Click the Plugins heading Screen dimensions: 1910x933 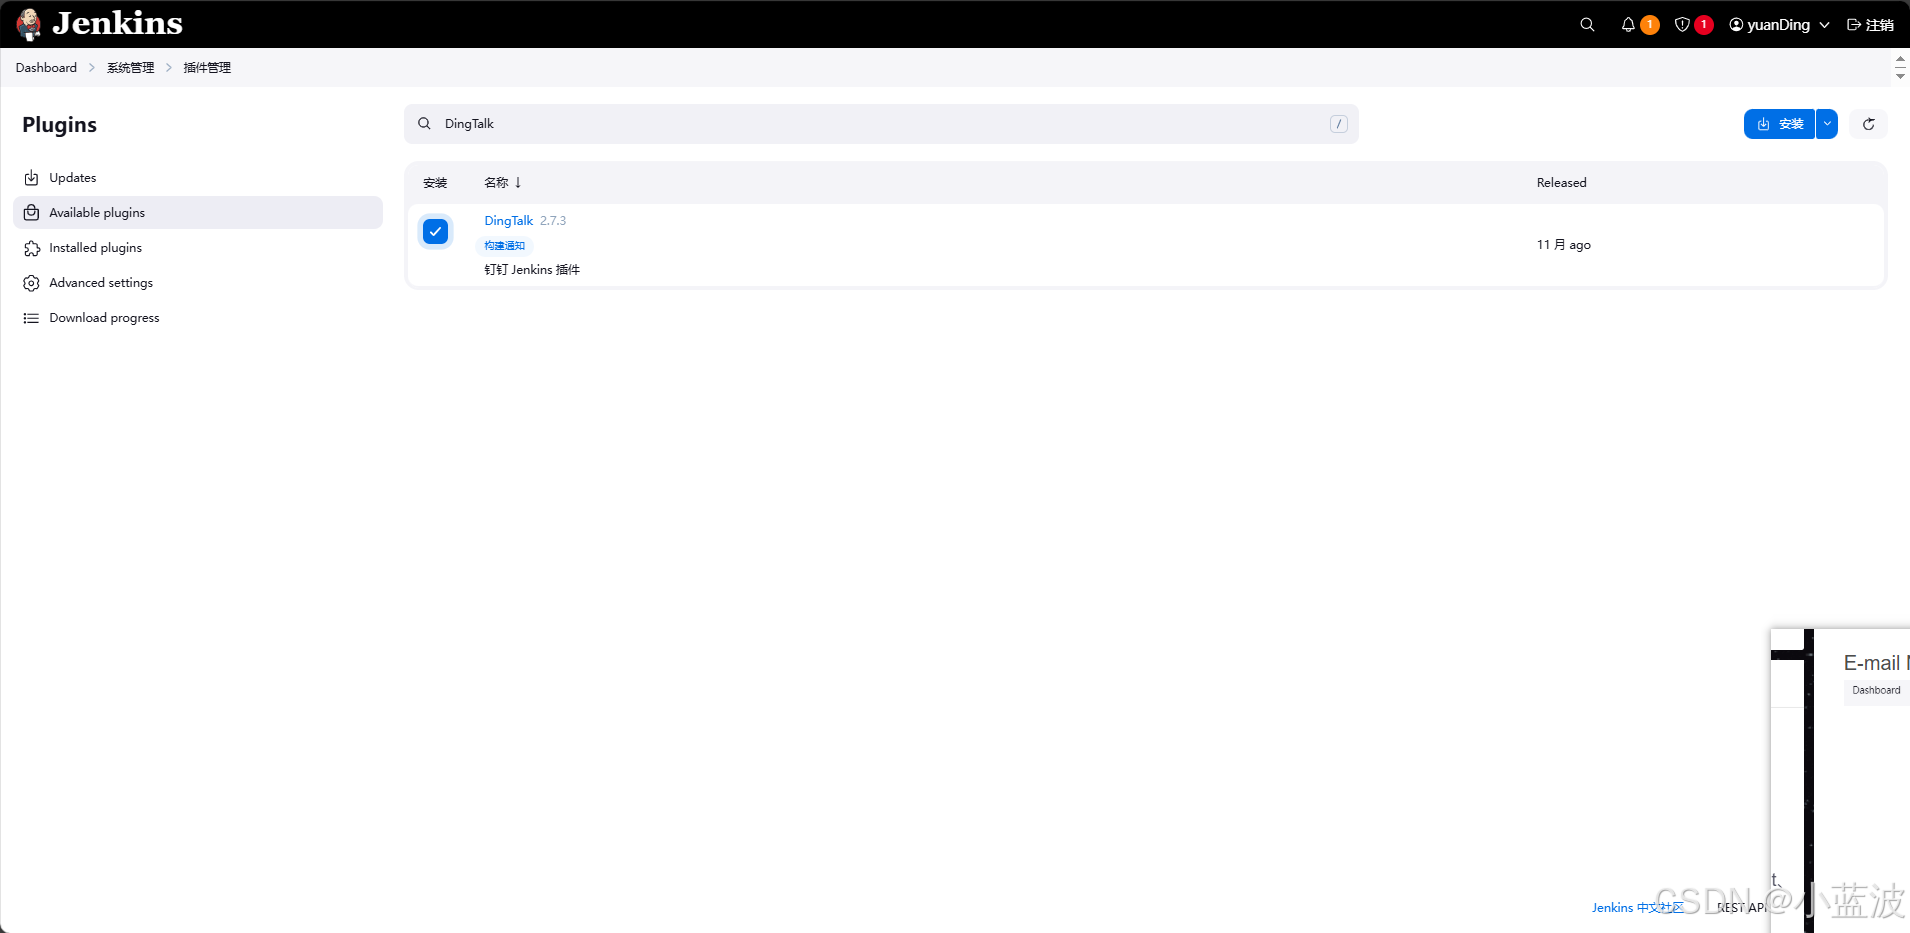click(60, 125)
